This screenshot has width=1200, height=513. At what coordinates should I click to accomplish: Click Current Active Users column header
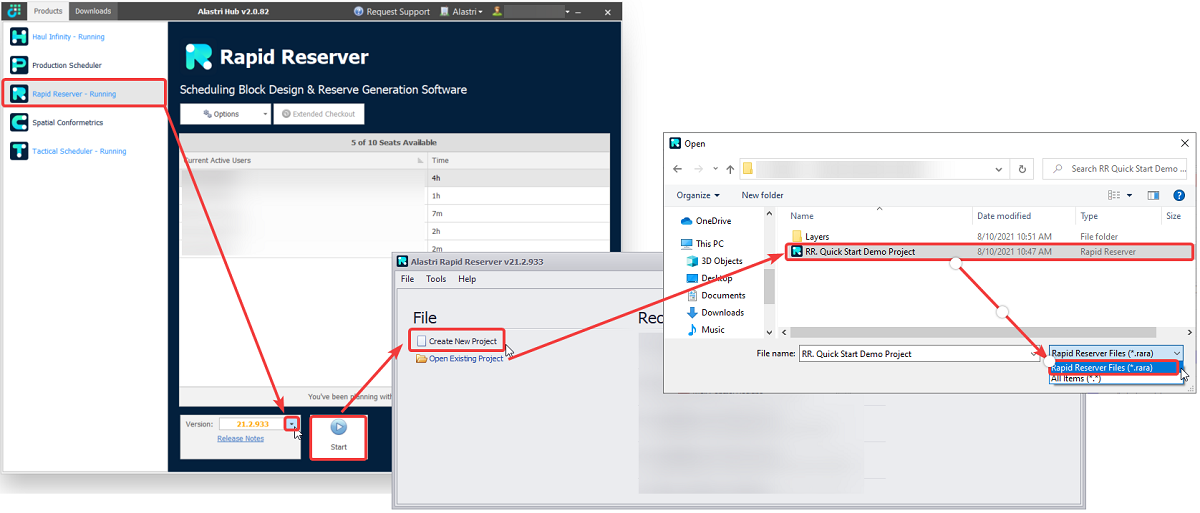coord(303,160)
